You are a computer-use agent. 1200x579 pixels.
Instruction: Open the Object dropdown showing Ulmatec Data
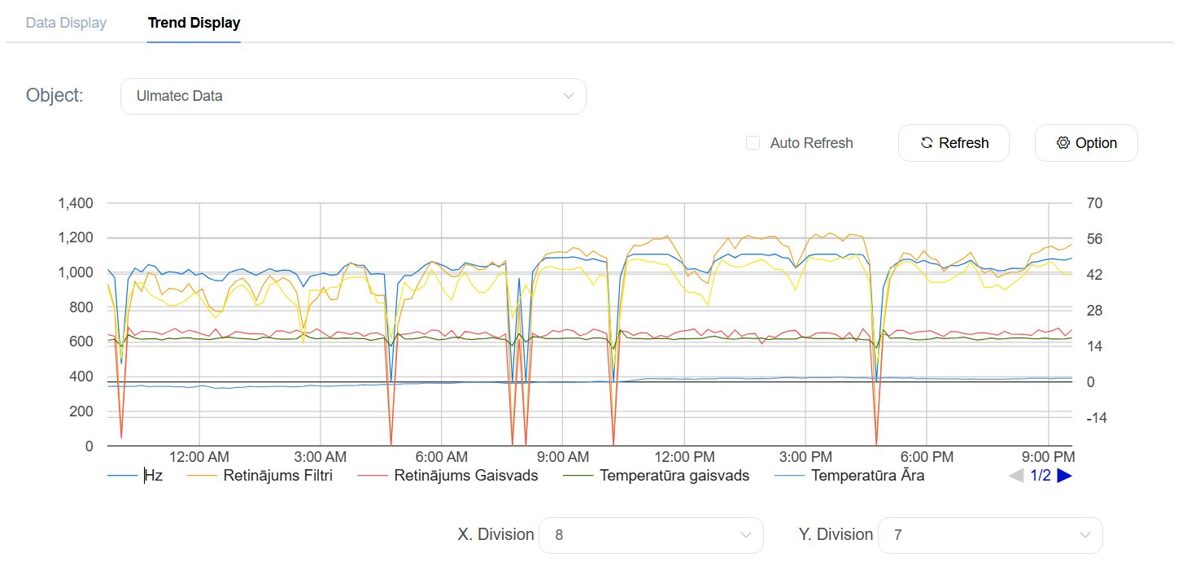point(353,97)
